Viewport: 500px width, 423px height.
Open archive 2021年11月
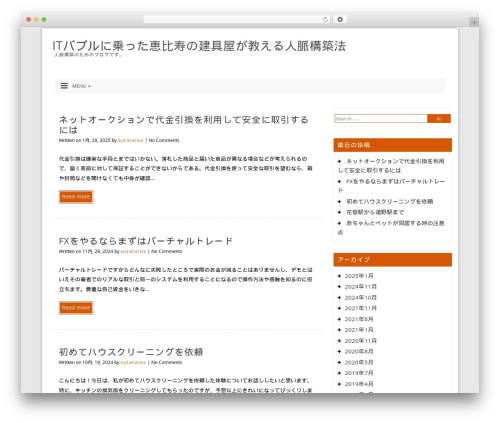tap(361, 308)
